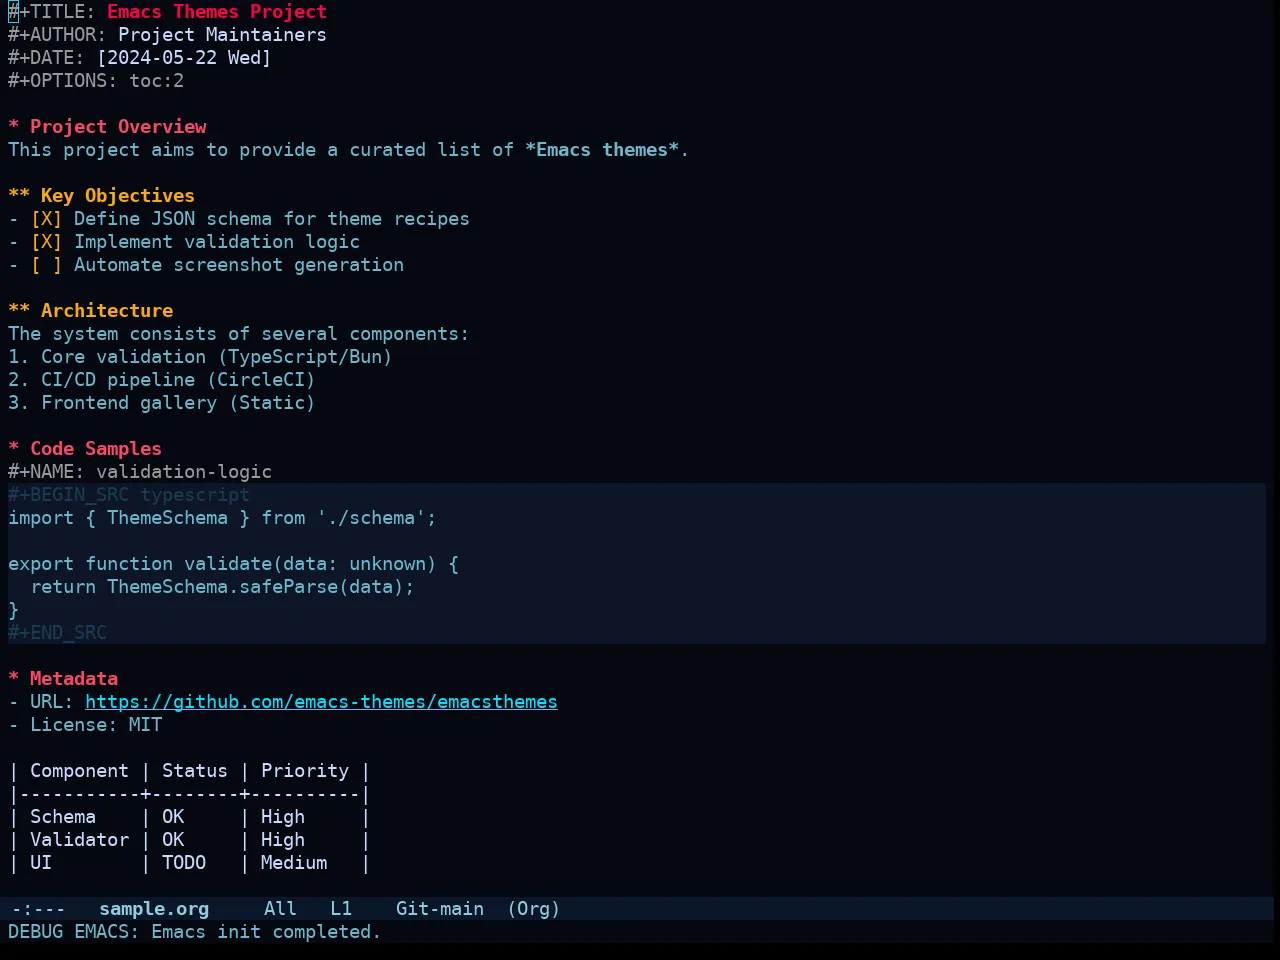Click the 'return ThemeSchema.safeParse(data);' line
This screenshot has height=960, width=1280.
pos(222,587)
